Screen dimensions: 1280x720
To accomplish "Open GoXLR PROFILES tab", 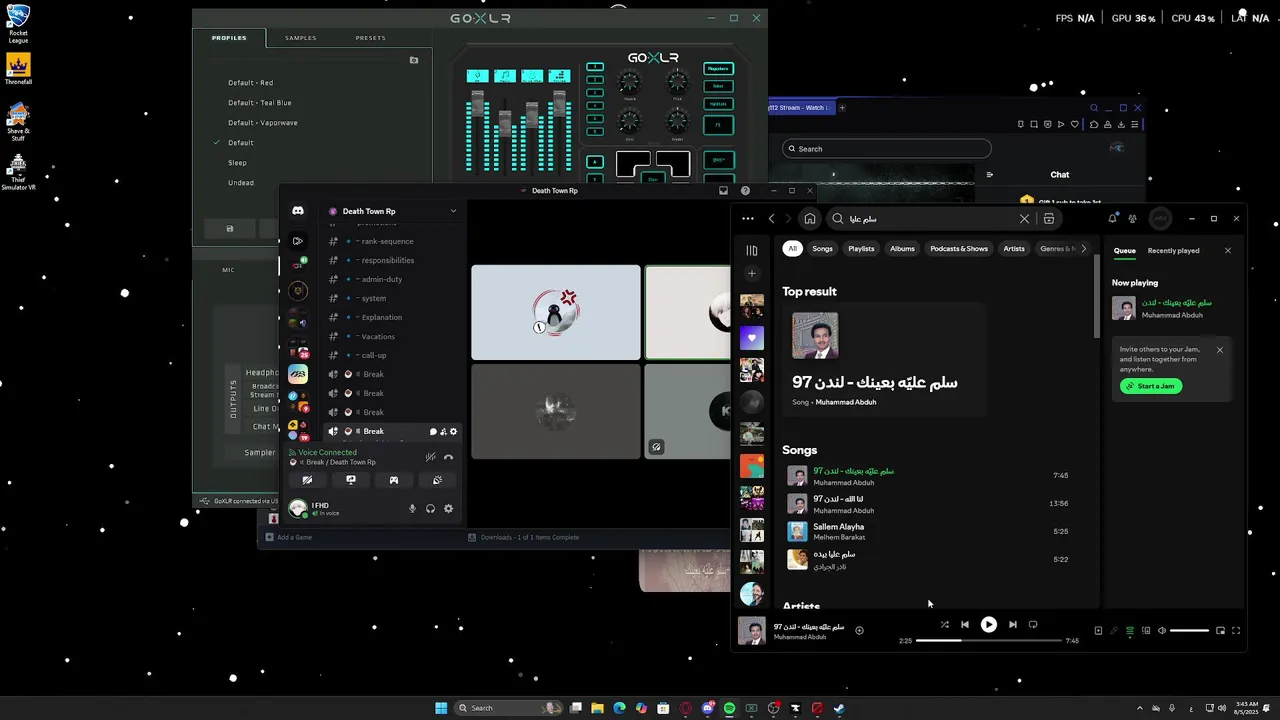I will [x=229, y=38].
